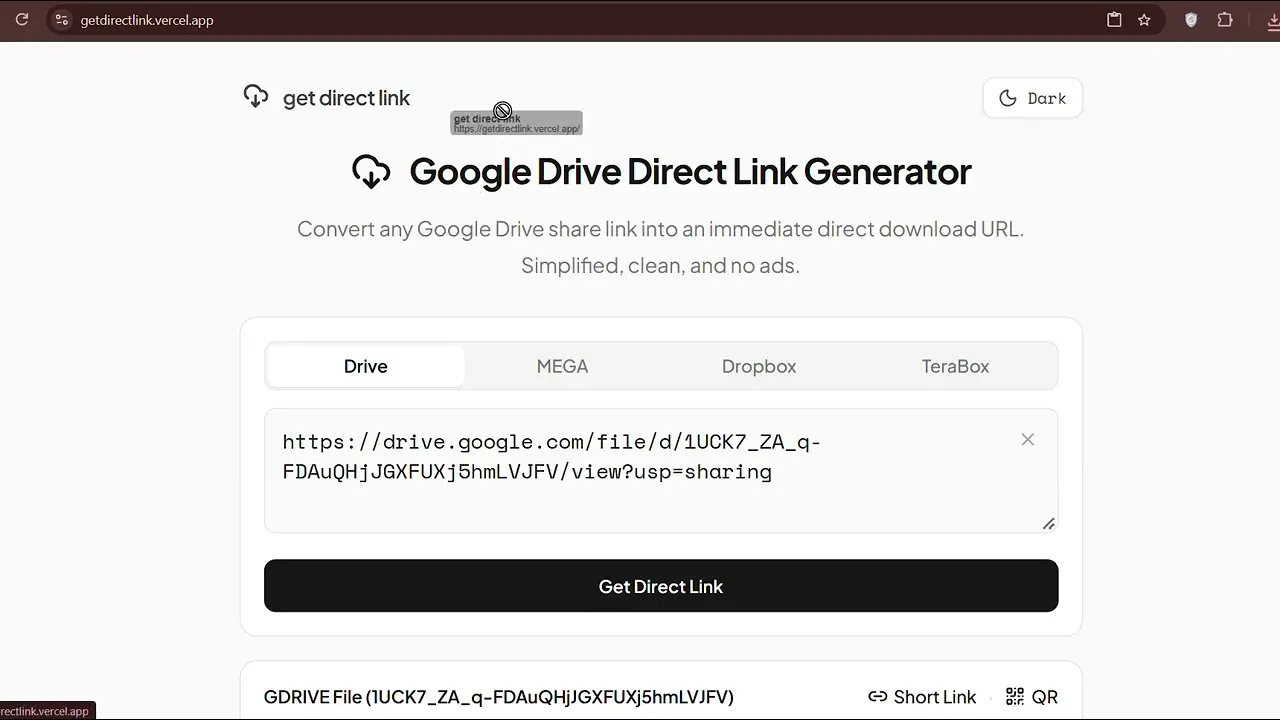1280x720 pixels.
Task: Click the 'Simplified, clean, and no ads.' text
Action: pos(660,266)
